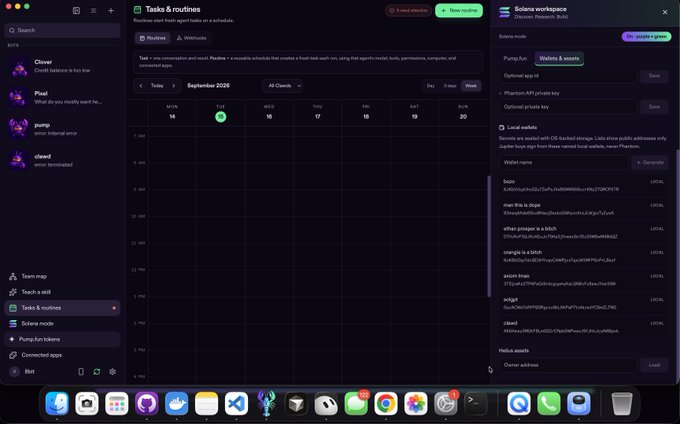The image size is (680, 424).
Task: Select the man this is dope wallet
Action: [x=583, y=209]
